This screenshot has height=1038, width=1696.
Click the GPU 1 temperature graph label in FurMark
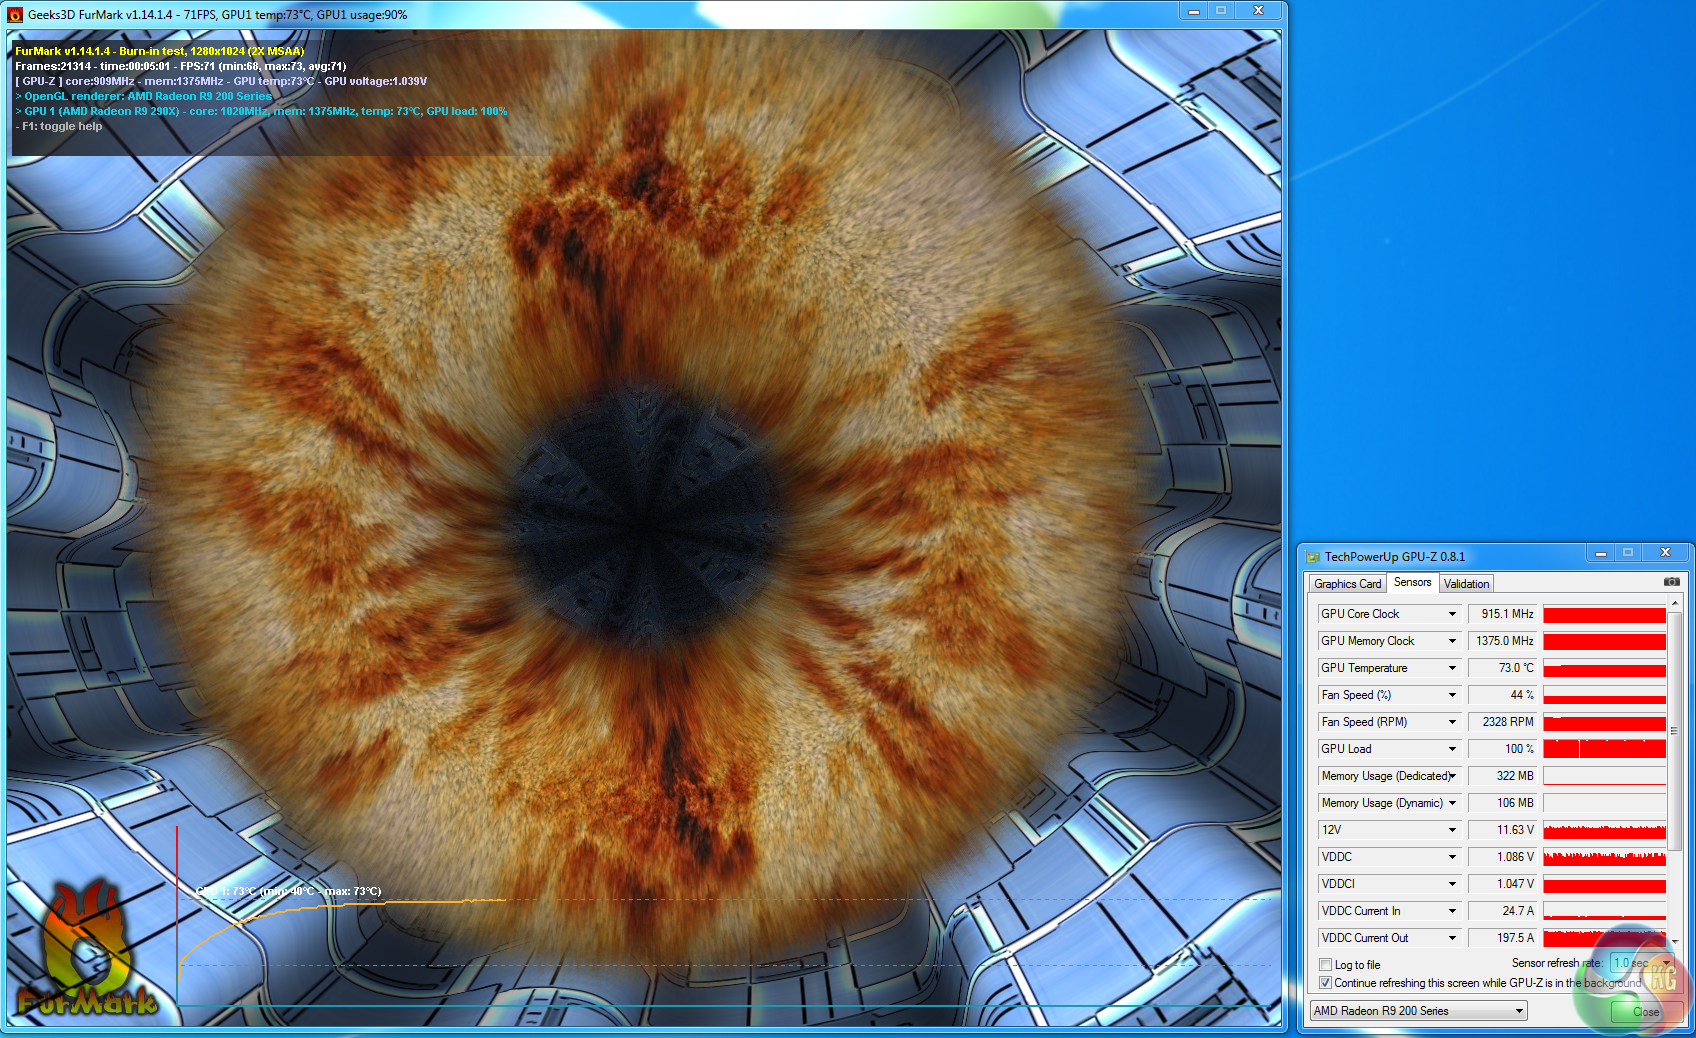pos(288,891)
